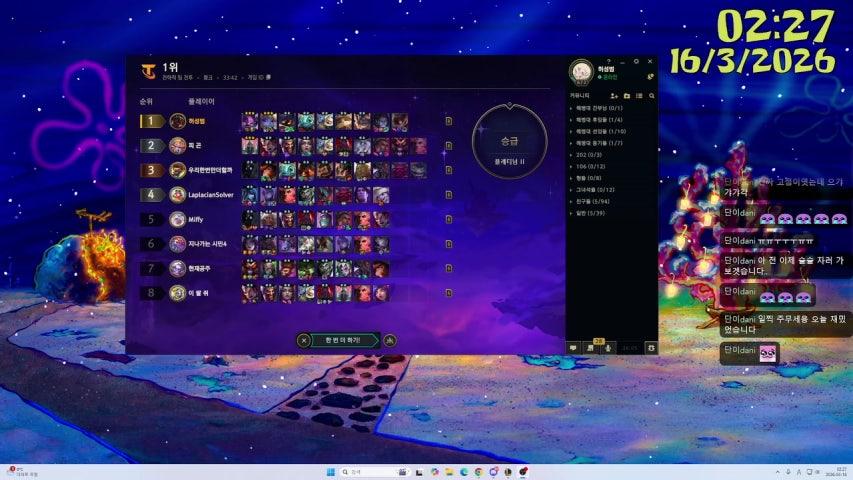Click the copy icon in LaplacianSolver's row

[x=449, y=195]
